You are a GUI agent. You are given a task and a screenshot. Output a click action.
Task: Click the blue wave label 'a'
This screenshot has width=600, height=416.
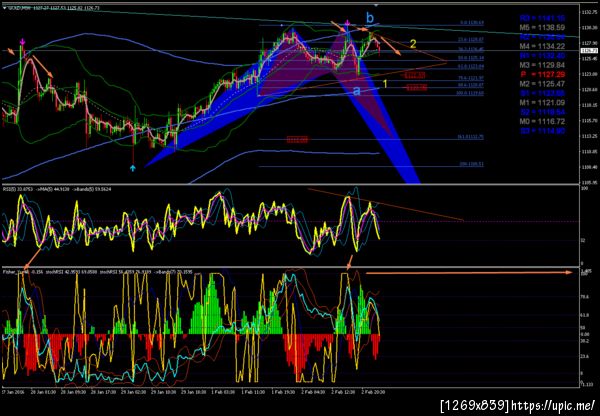pos(356,91)
